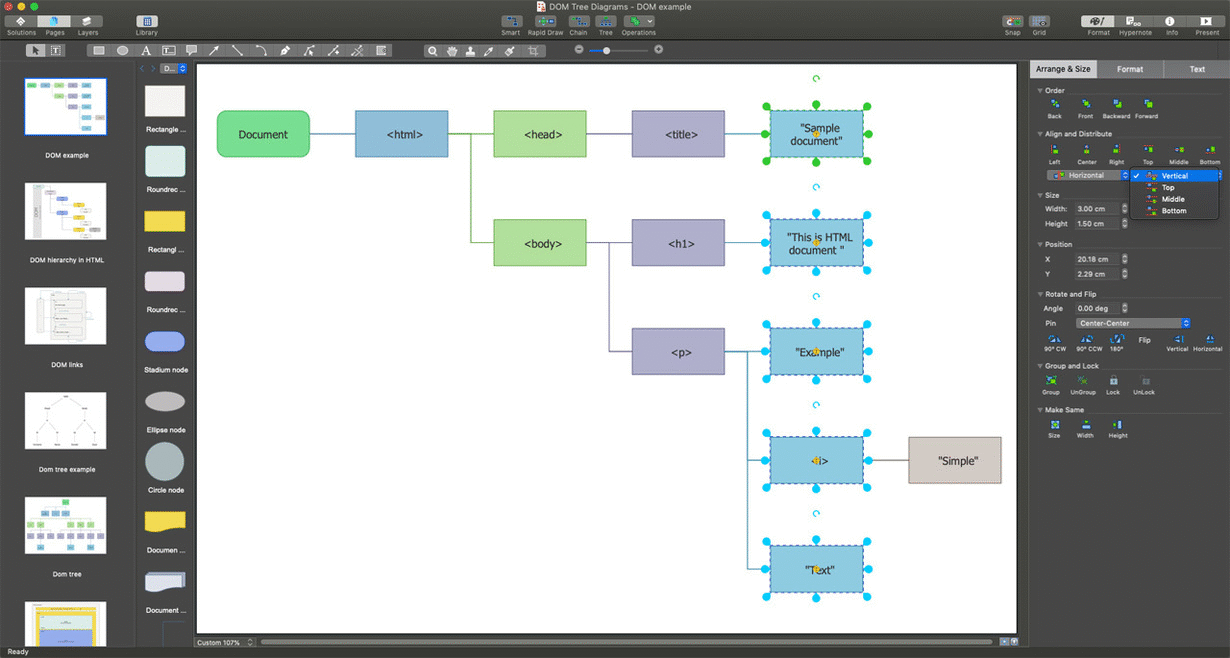Switch to the Format tab
This screenshot has width=1230, height=658.
pyautogui.click(x=1131, y=68)
